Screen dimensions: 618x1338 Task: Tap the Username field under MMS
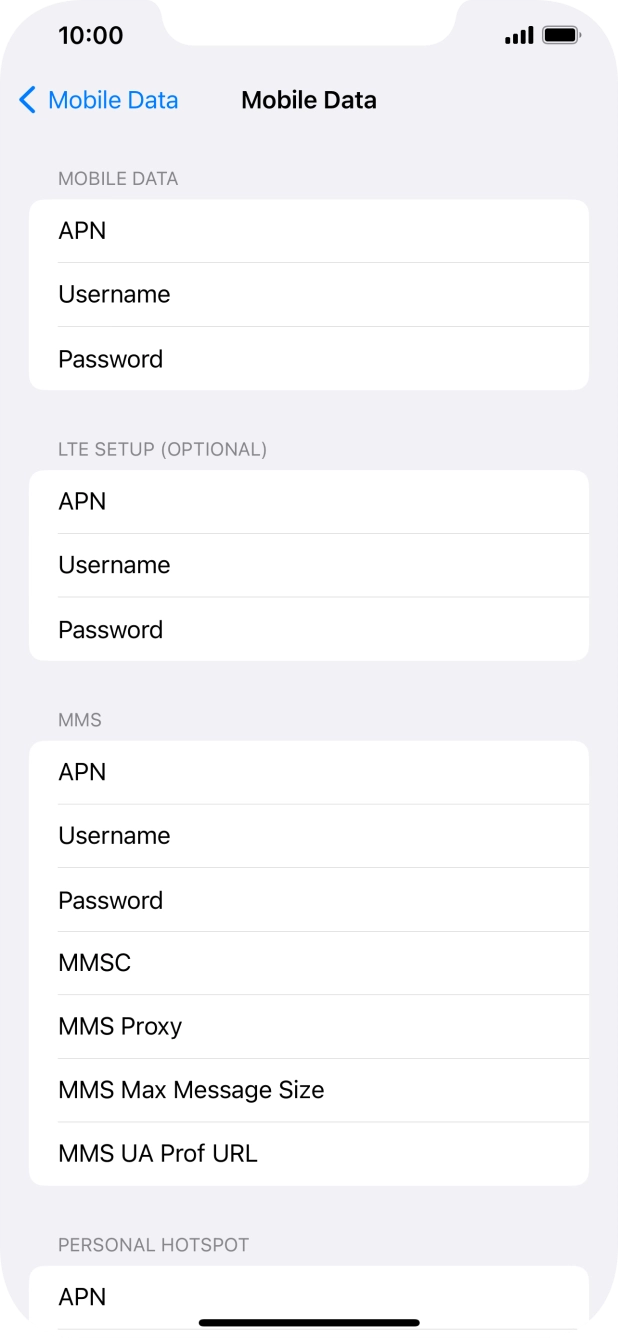309,835
